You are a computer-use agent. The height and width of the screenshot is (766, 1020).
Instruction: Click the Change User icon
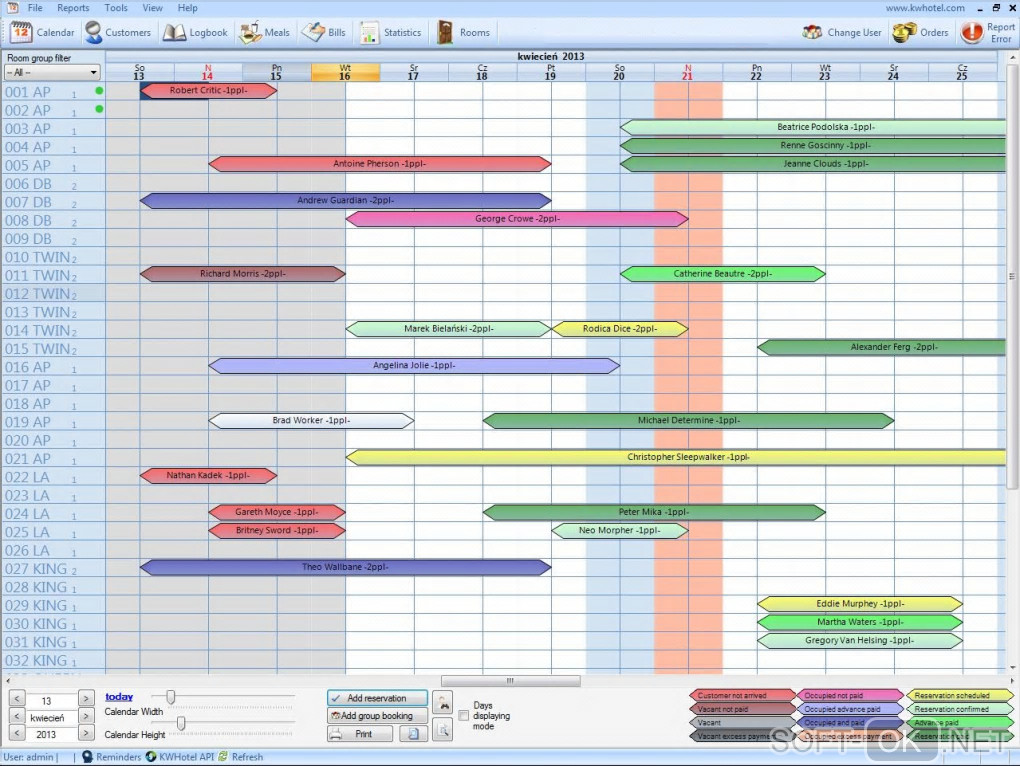tap(812, 33)
